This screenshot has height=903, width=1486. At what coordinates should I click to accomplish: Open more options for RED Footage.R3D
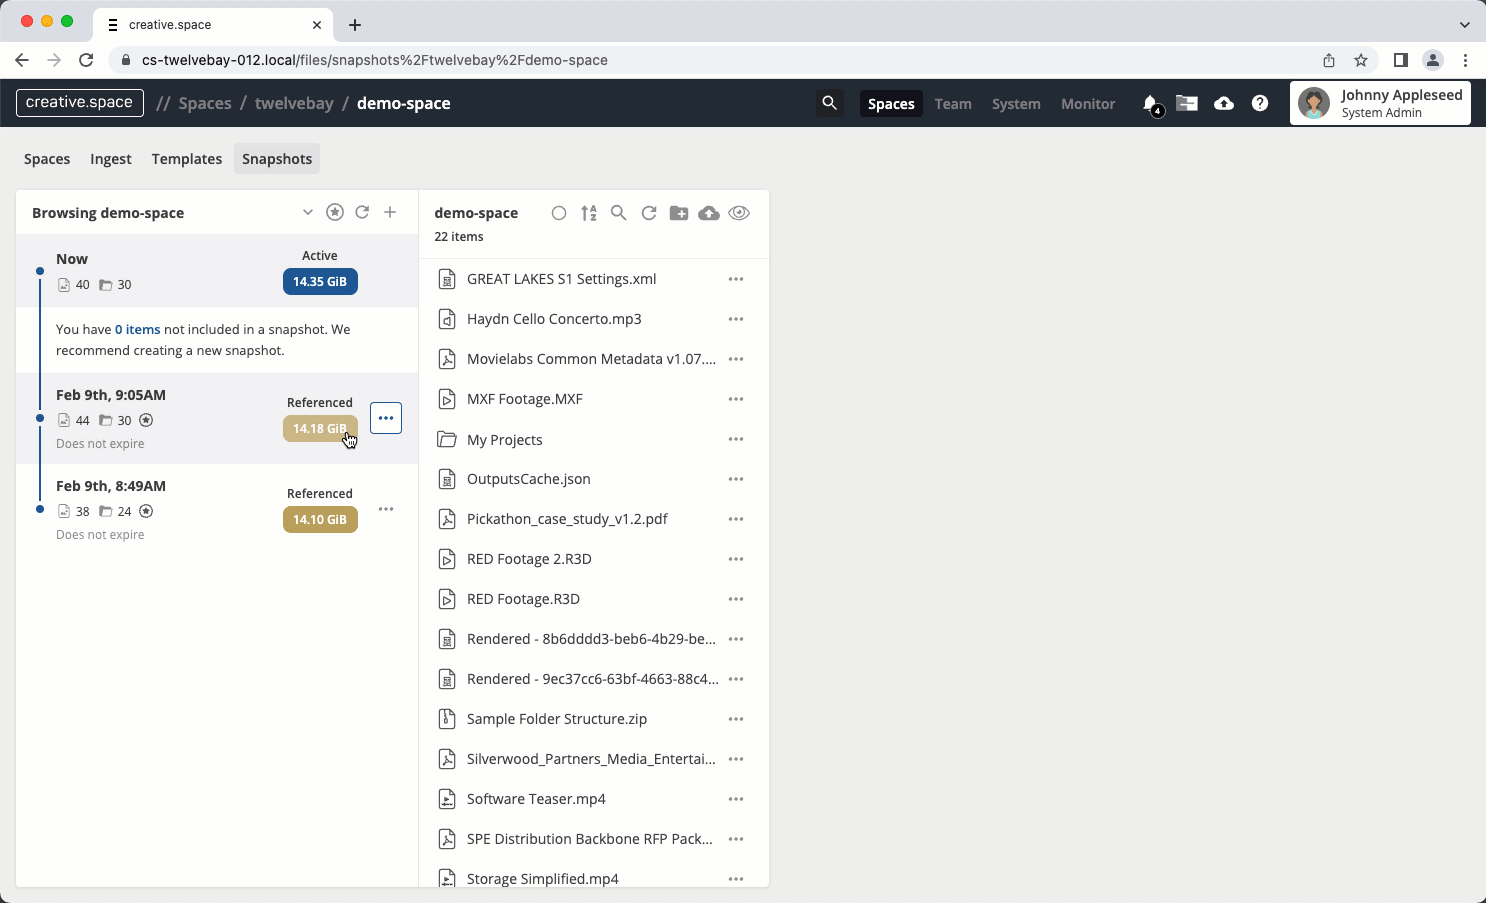(736, 599)
